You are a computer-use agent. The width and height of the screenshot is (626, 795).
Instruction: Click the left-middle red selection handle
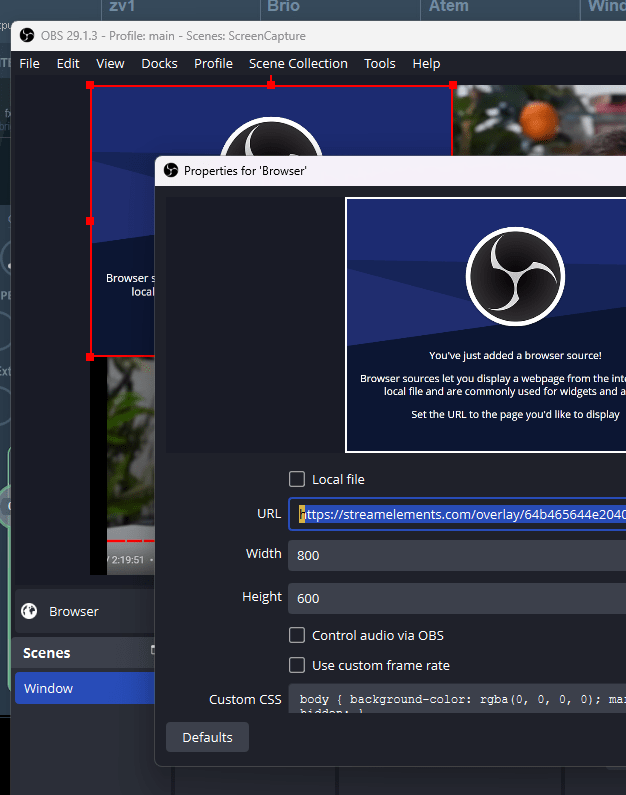(90, 221)
